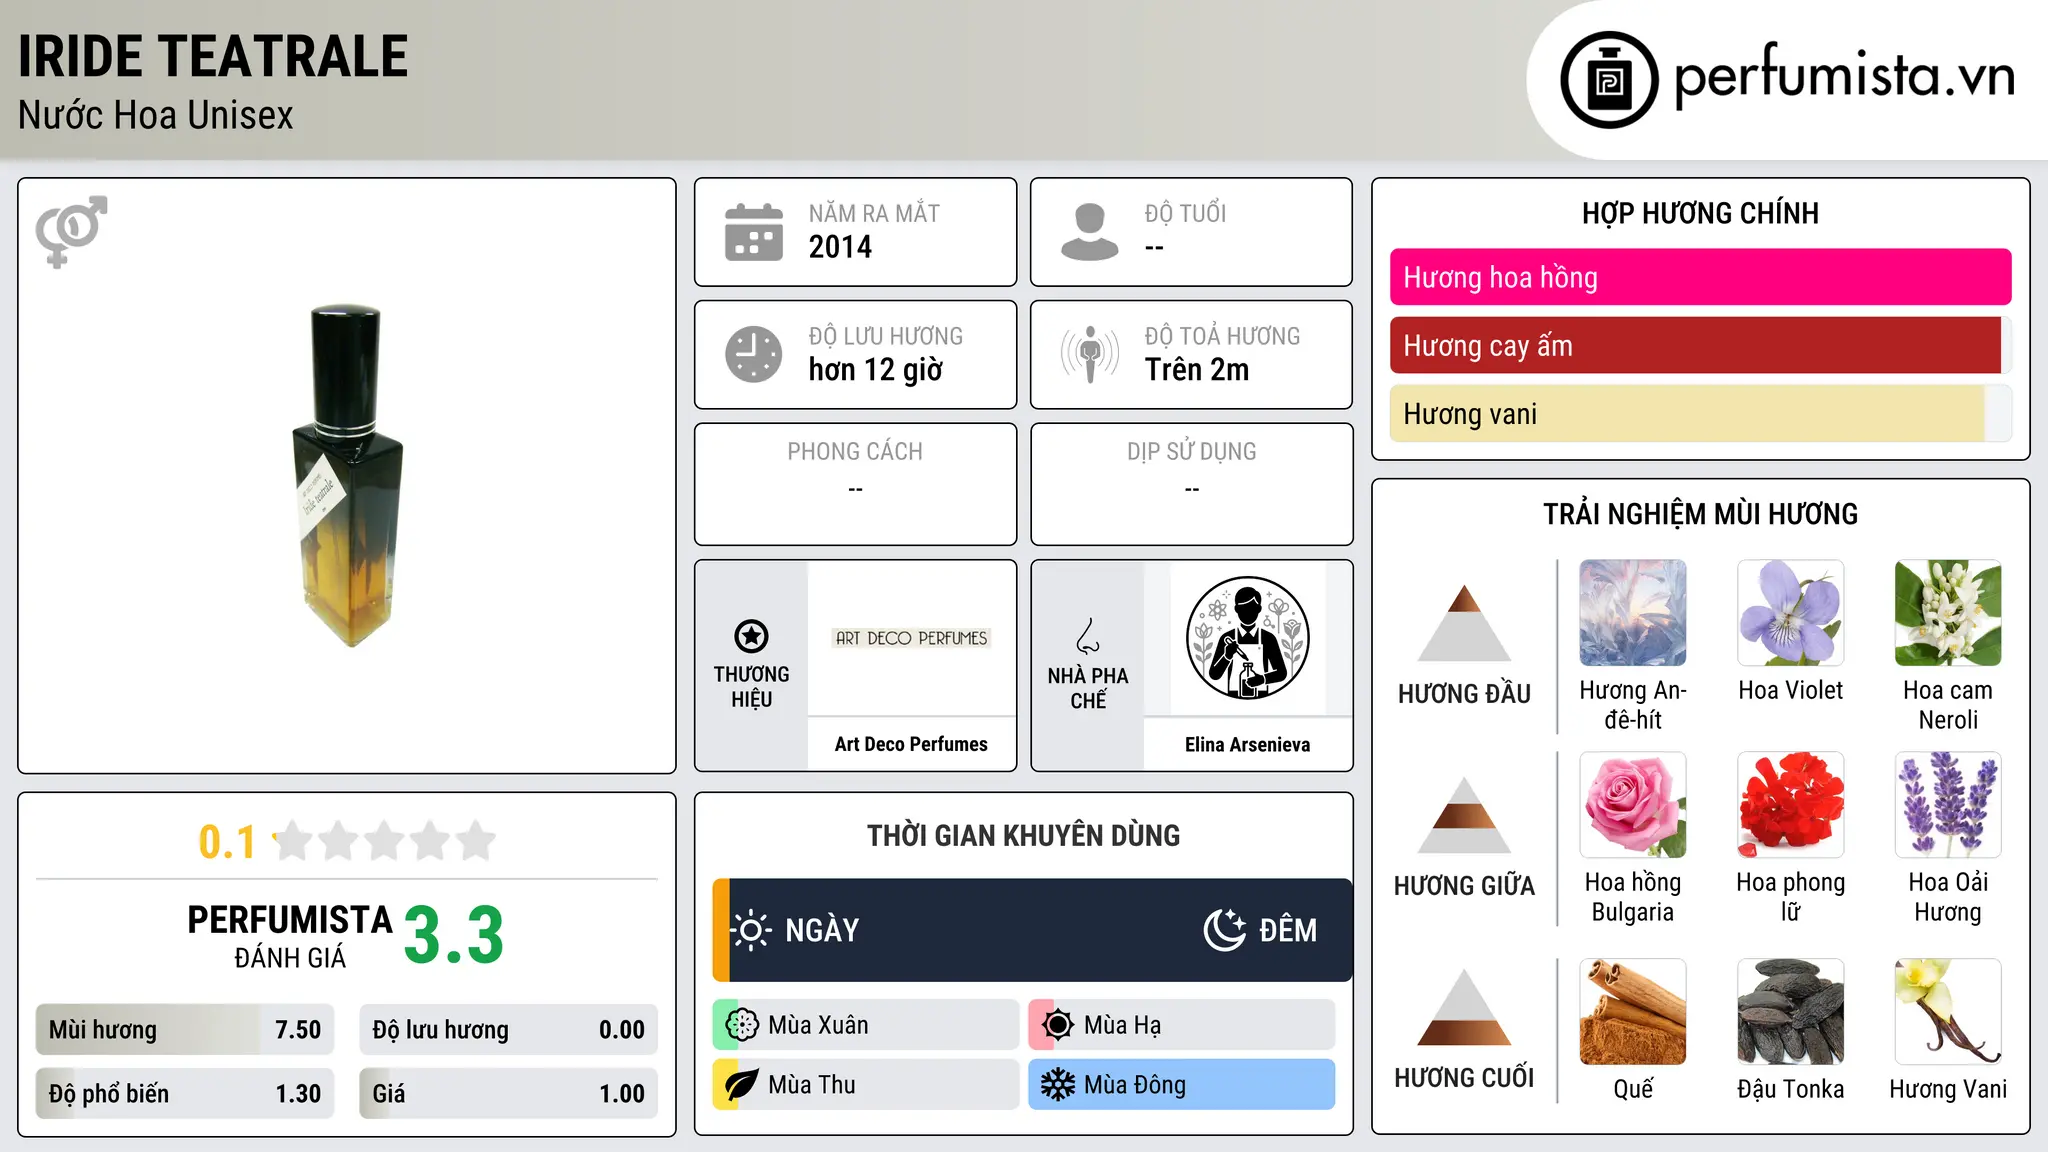The height and width of the screenshot is (1152, 2048).
Task: Click the HƯƠNG ĐẦU label
Action: [1464, 694]
